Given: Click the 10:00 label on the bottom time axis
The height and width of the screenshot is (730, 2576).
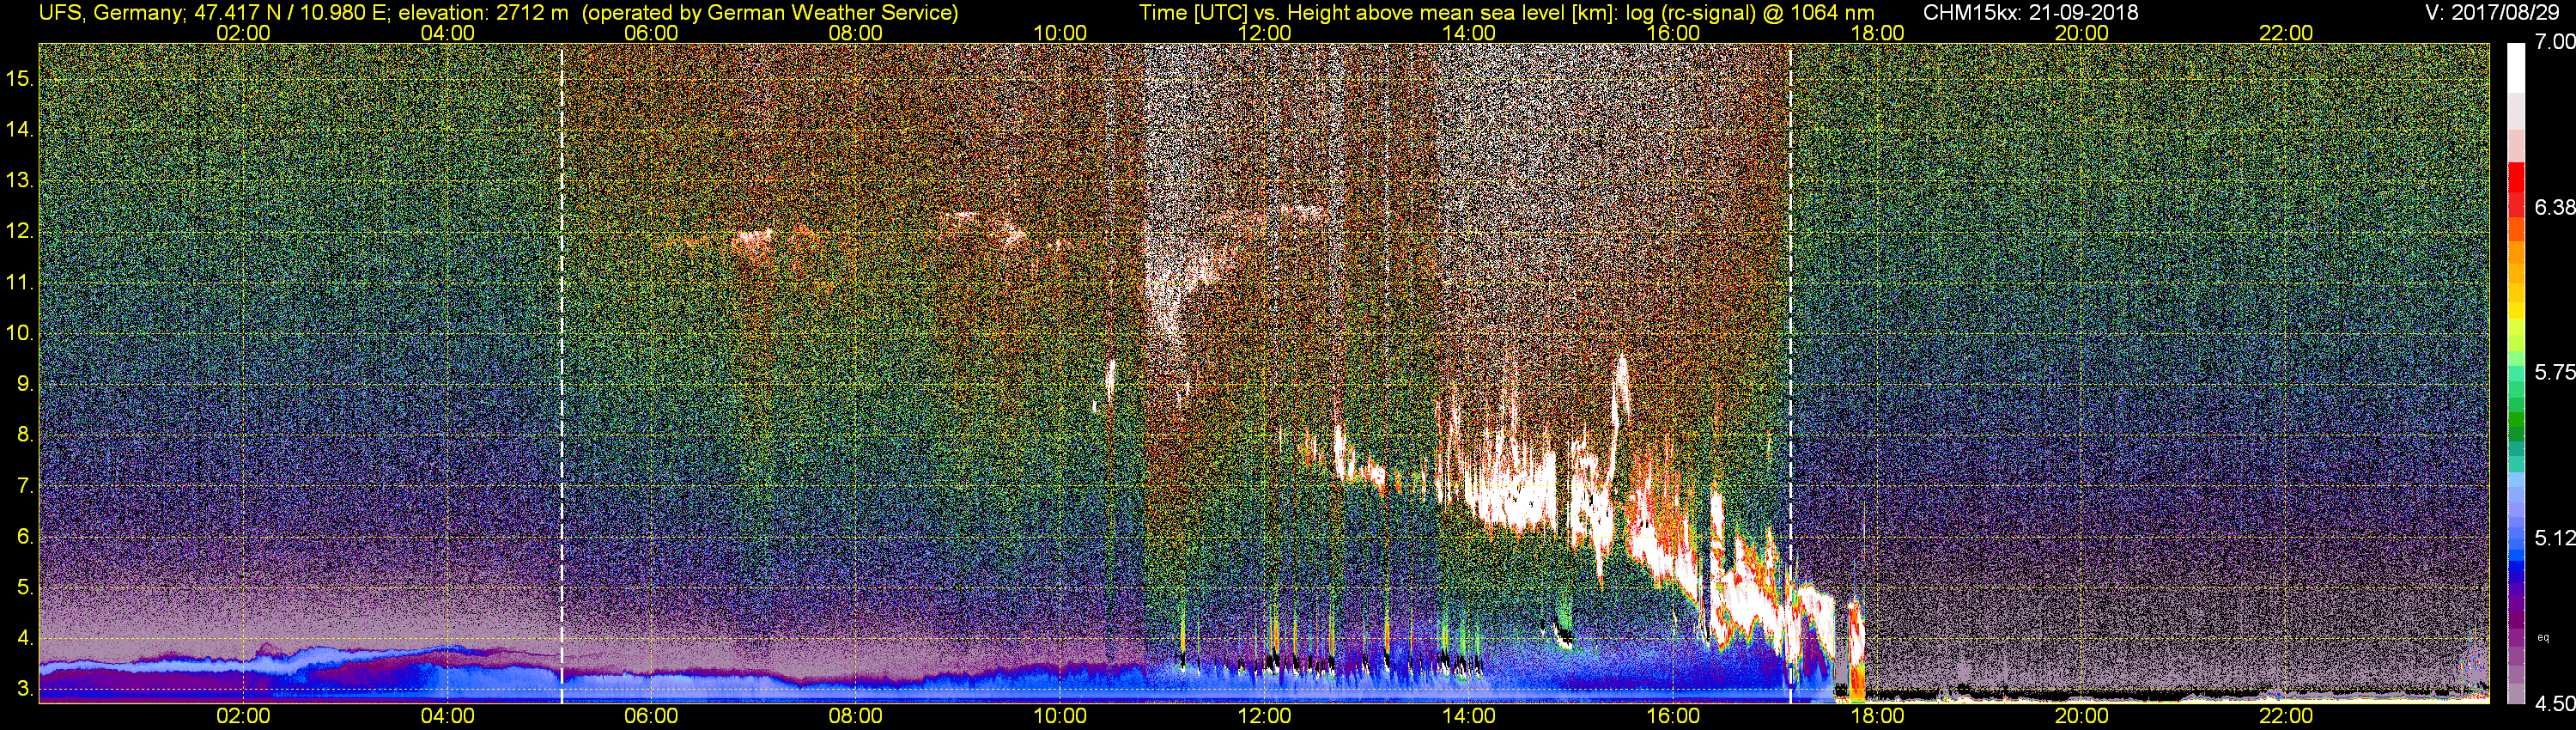Looking at the screenshot, I should 1060,716.
